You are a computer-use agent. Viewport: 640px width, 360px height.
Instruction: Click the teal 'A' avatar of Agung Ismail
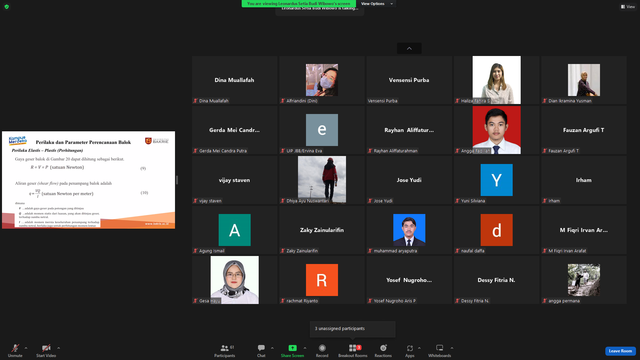coord(235,230)
